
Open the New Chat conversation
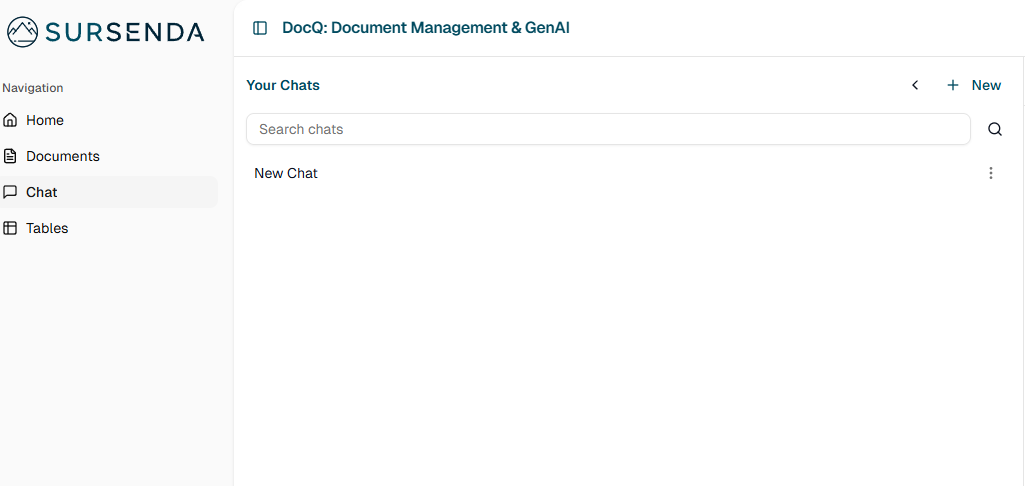click(x=286, y=173)
